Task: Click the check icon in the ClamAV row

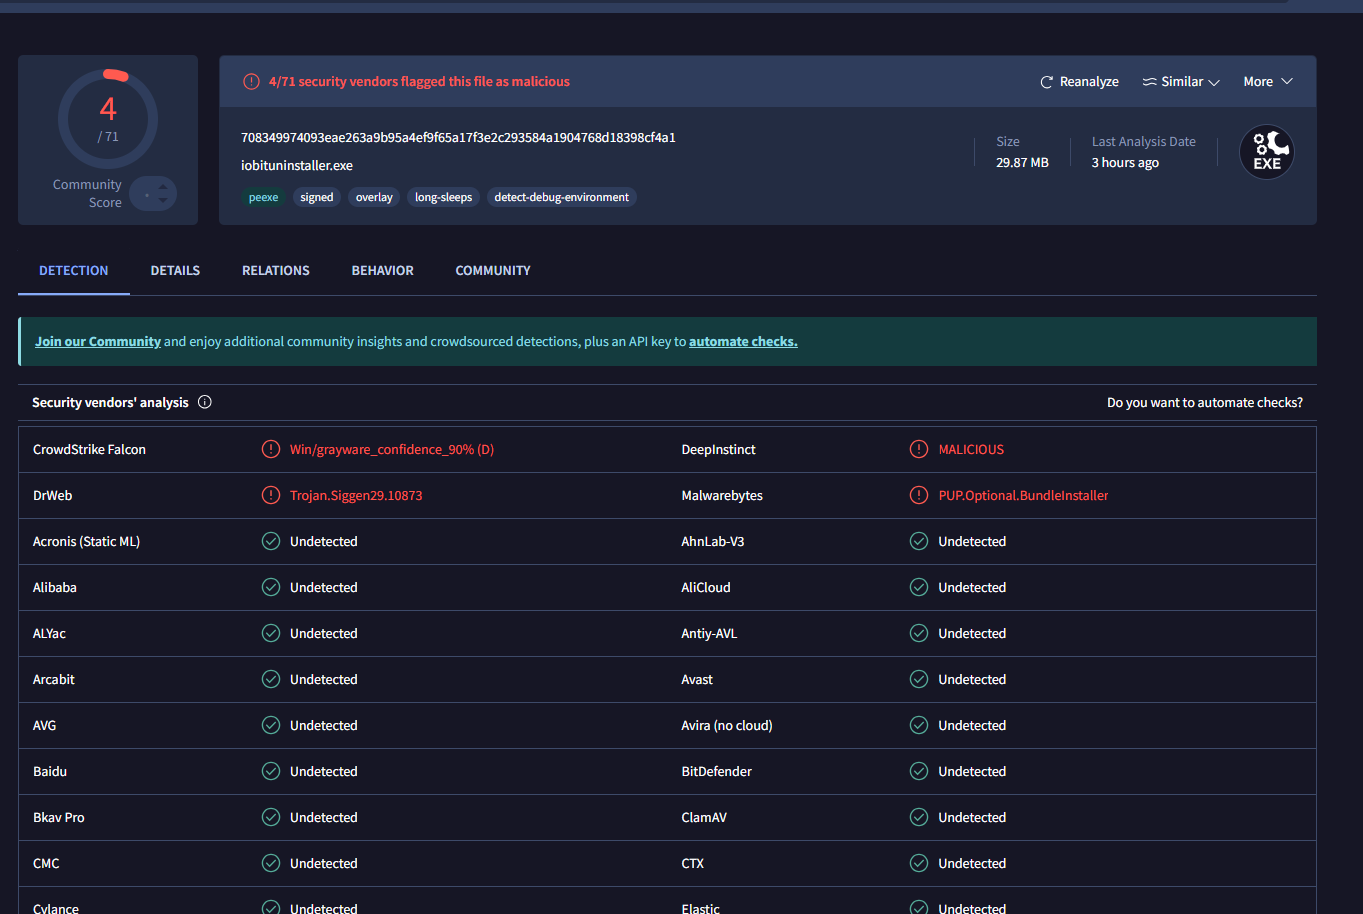Action: click(x=919, y=817)
